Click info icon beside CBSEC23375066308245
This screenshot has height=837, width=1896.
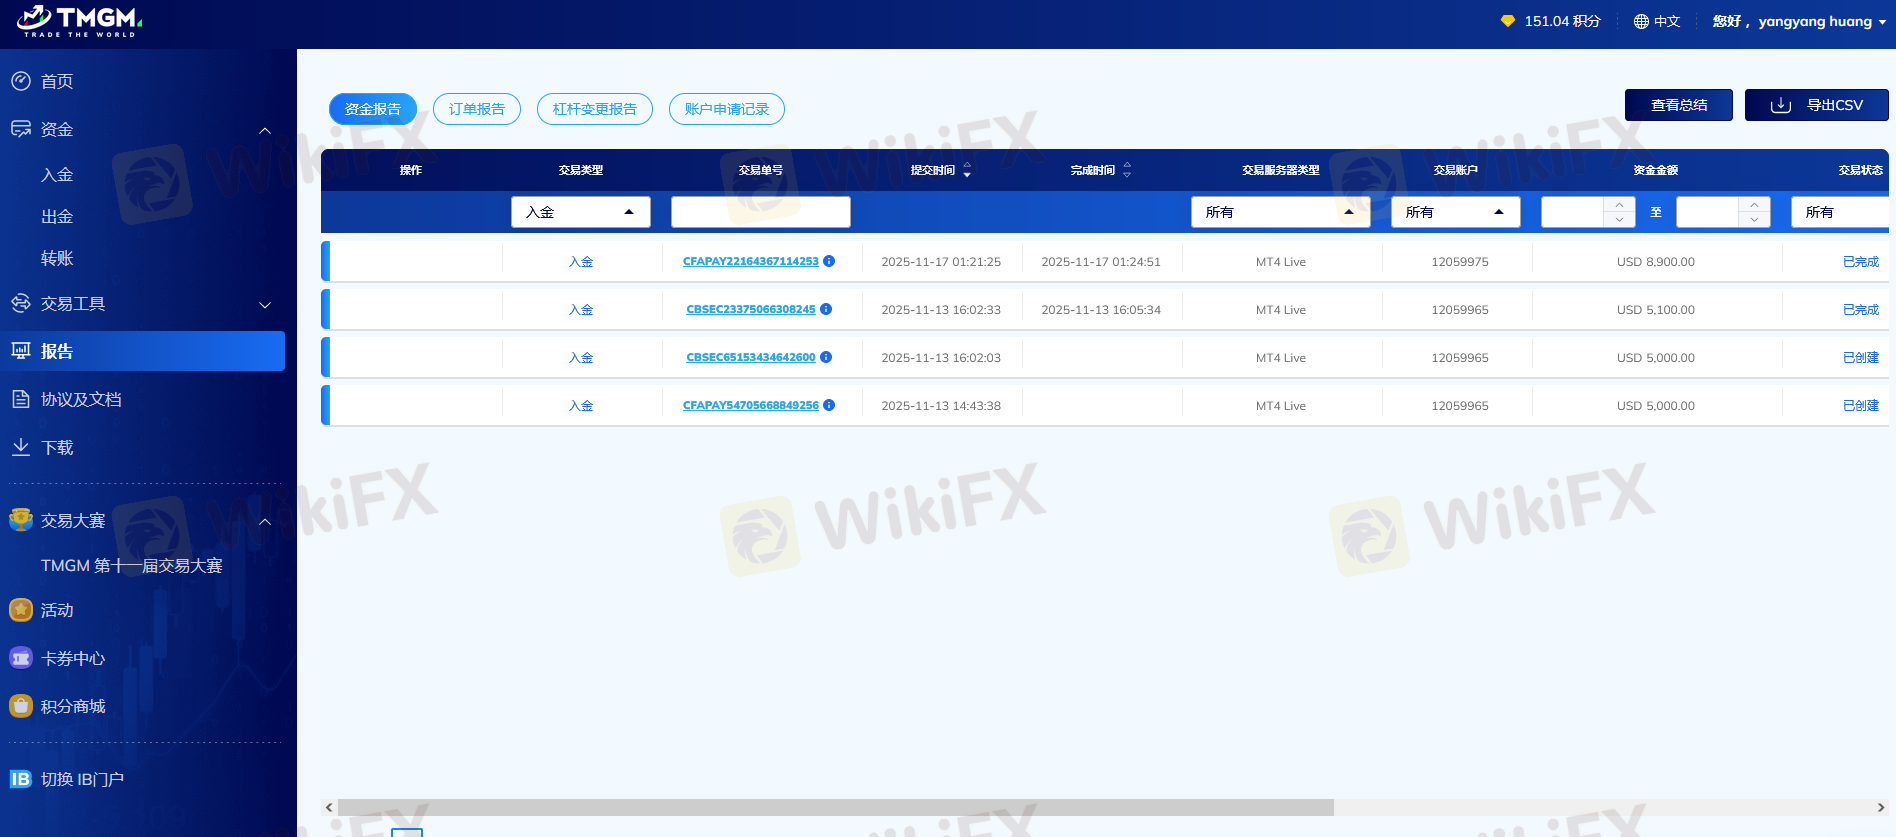[x=826, y=309]
